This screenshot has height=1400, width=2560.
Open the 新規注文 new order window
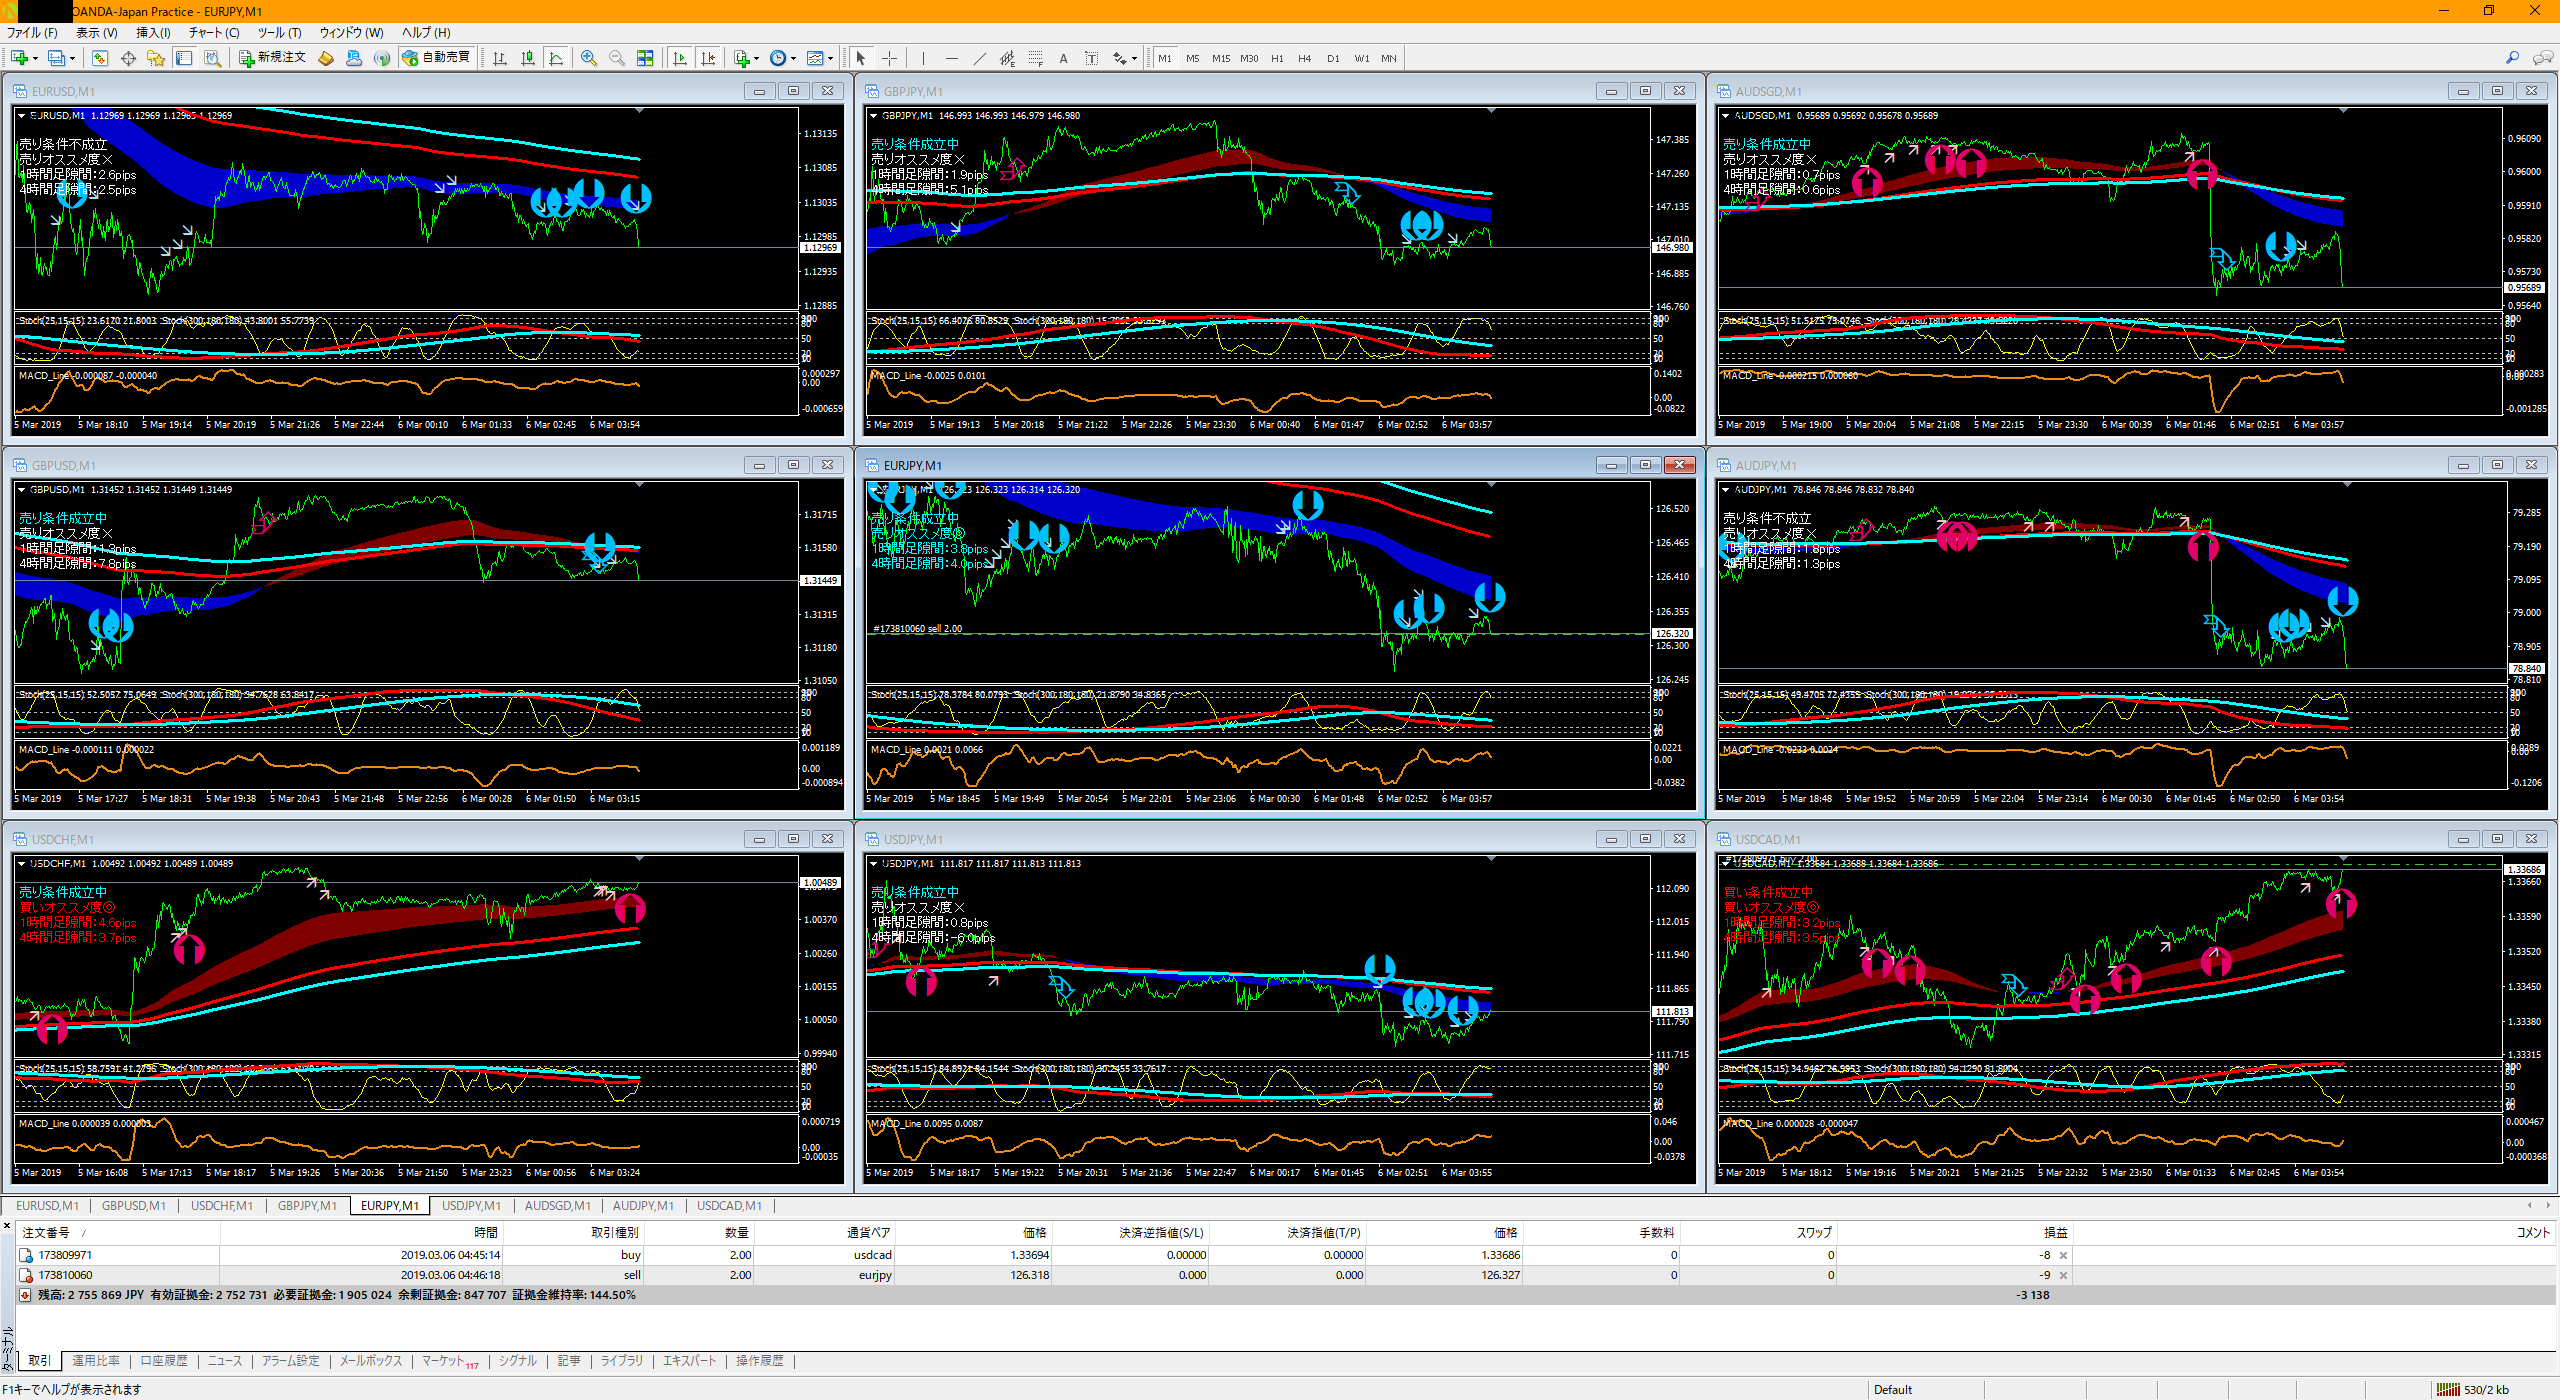[x=272, y=58]
